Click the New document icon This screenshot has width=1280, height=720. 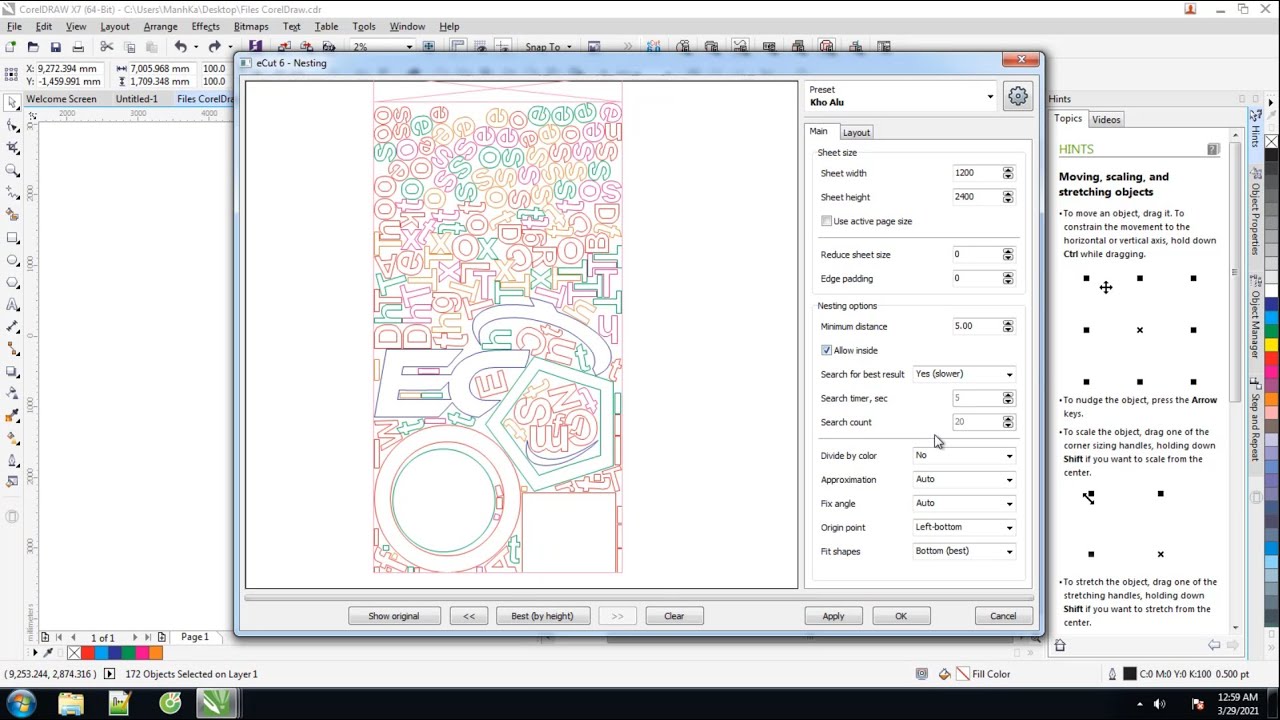tap(10, 47)
